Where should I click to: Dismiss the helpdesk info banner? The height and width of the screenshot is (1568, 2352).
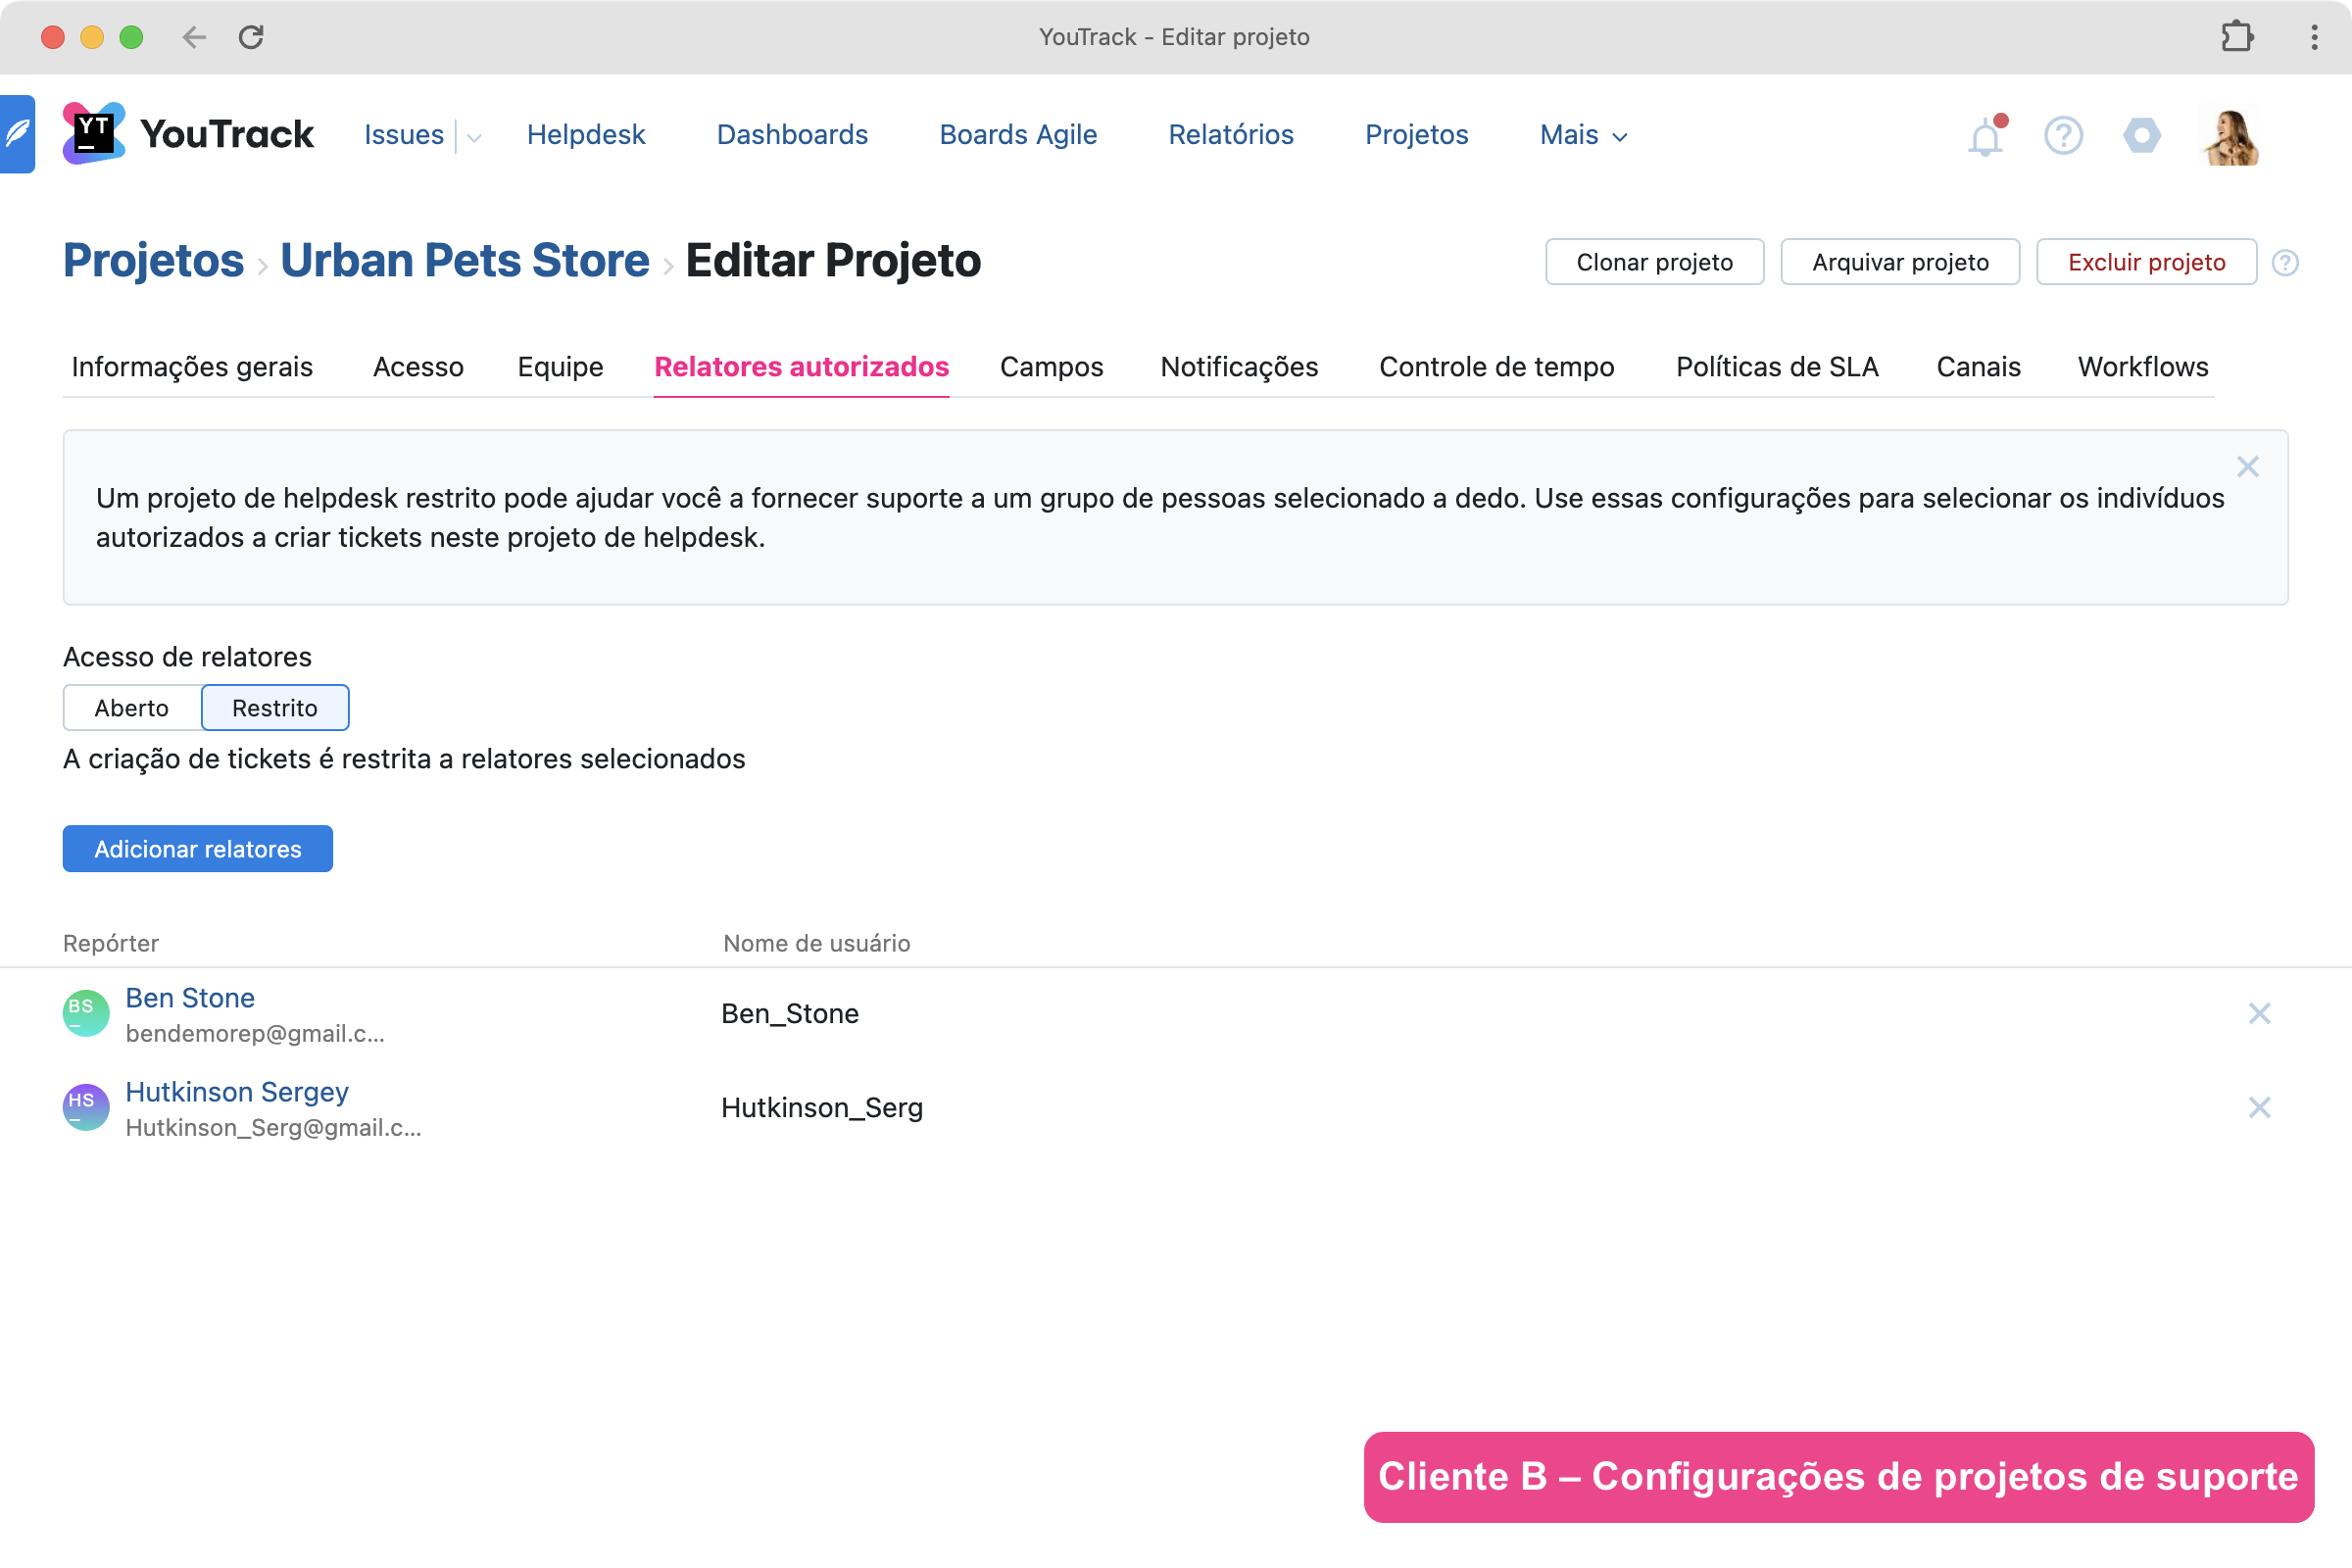(x=2247, y=467)
